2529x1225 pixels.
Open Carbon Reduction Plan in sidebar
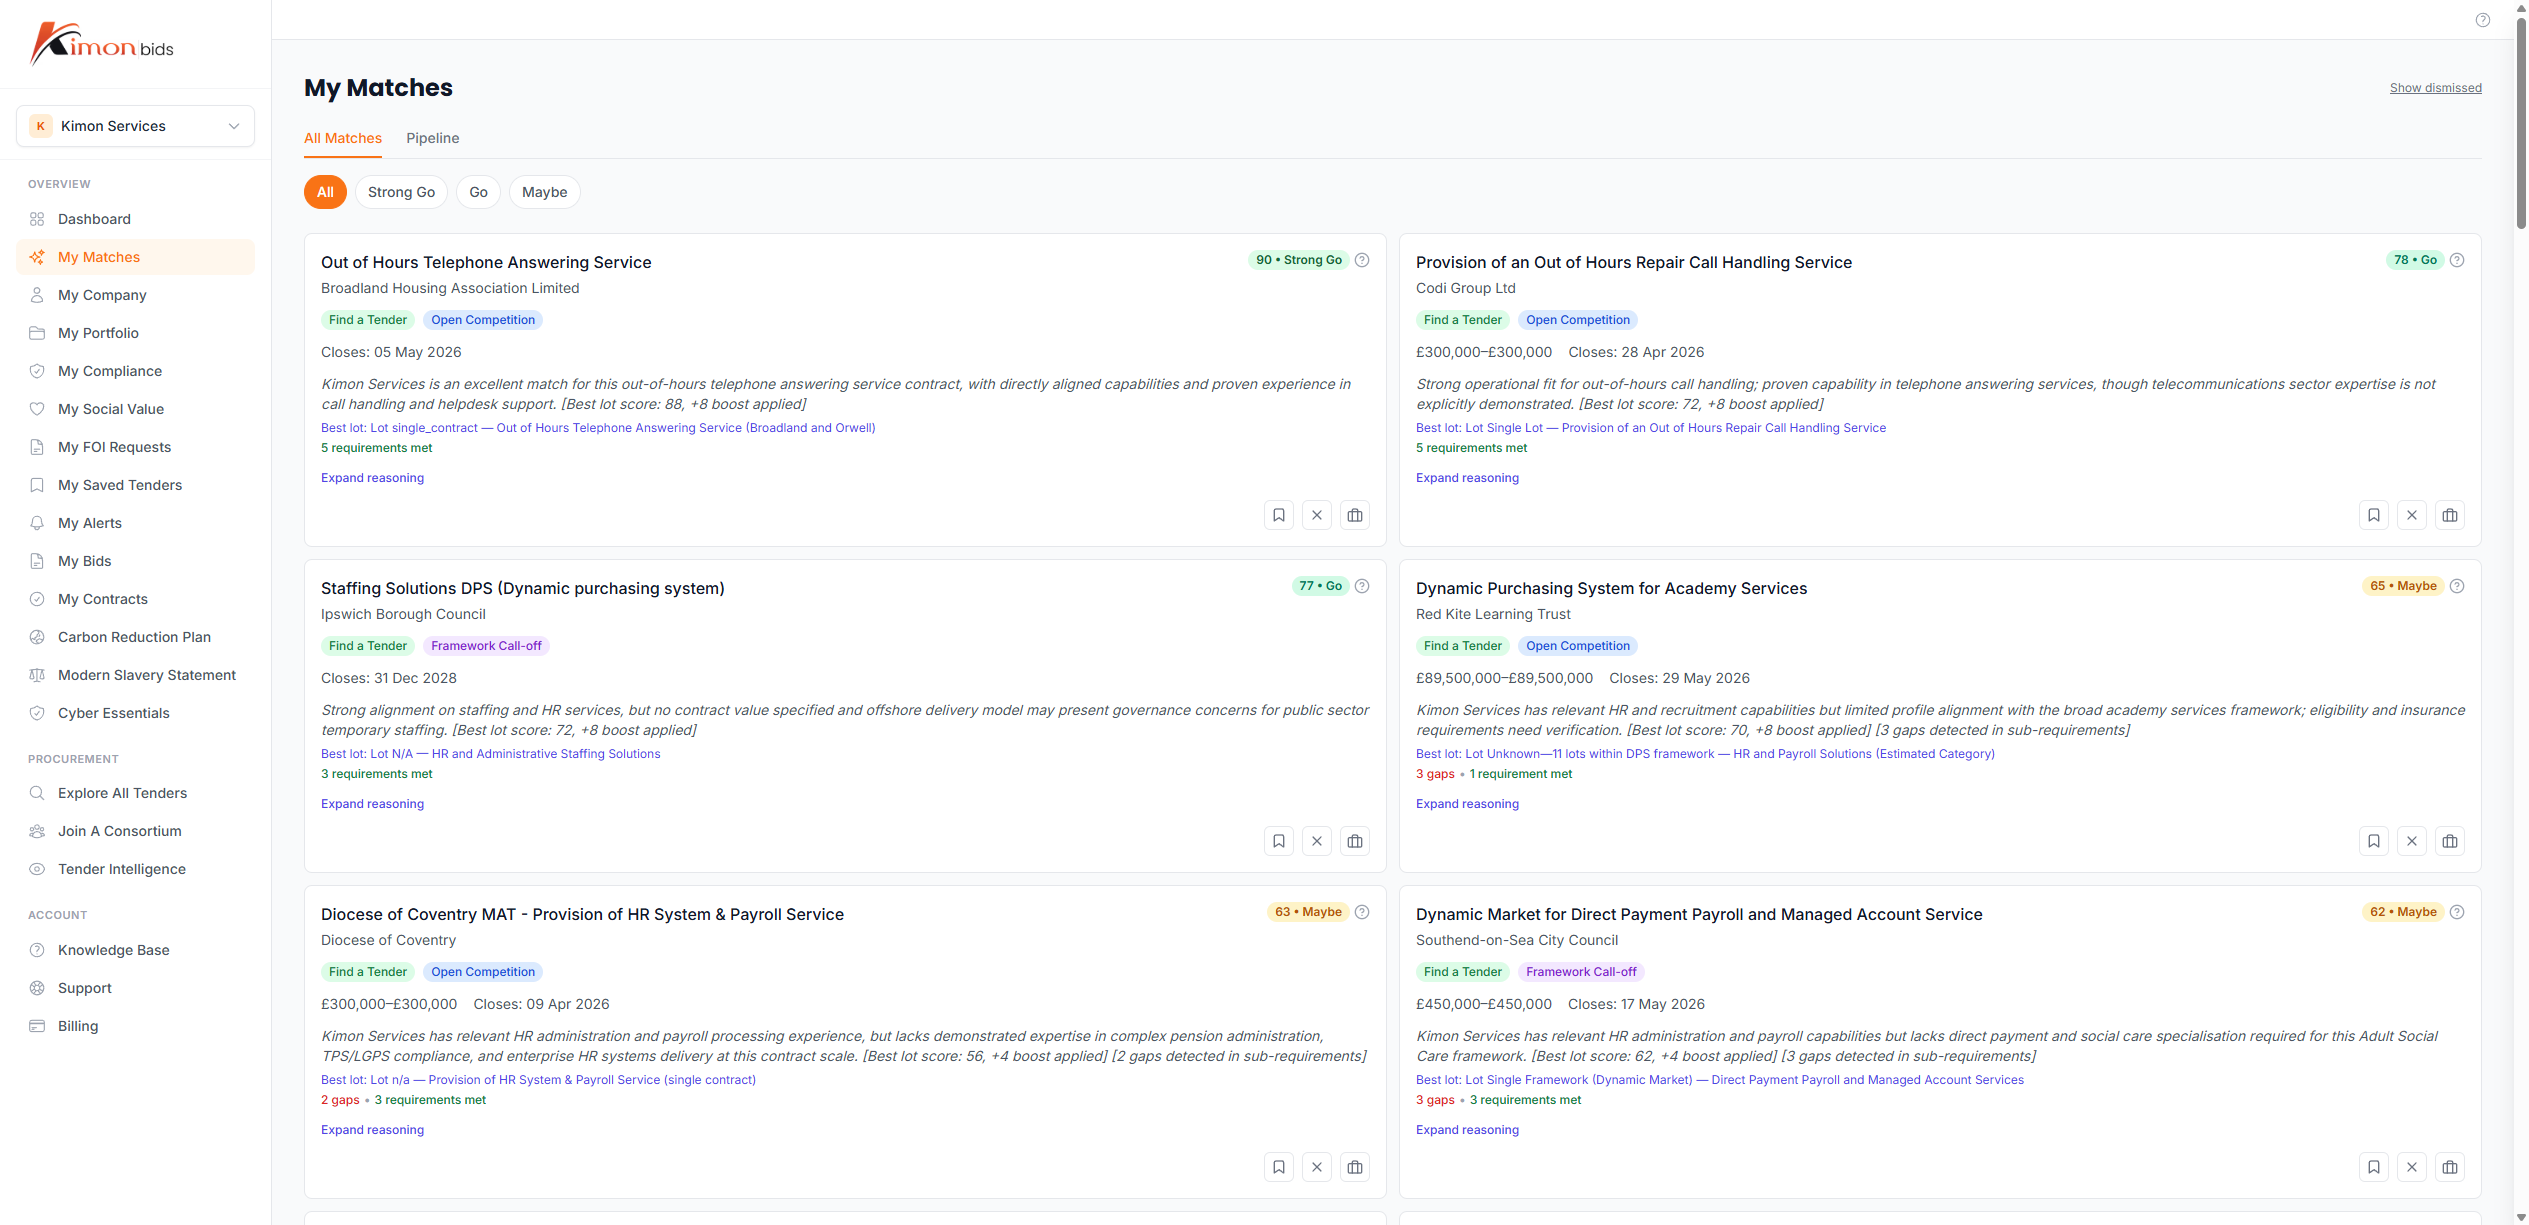tap(135, 637)
